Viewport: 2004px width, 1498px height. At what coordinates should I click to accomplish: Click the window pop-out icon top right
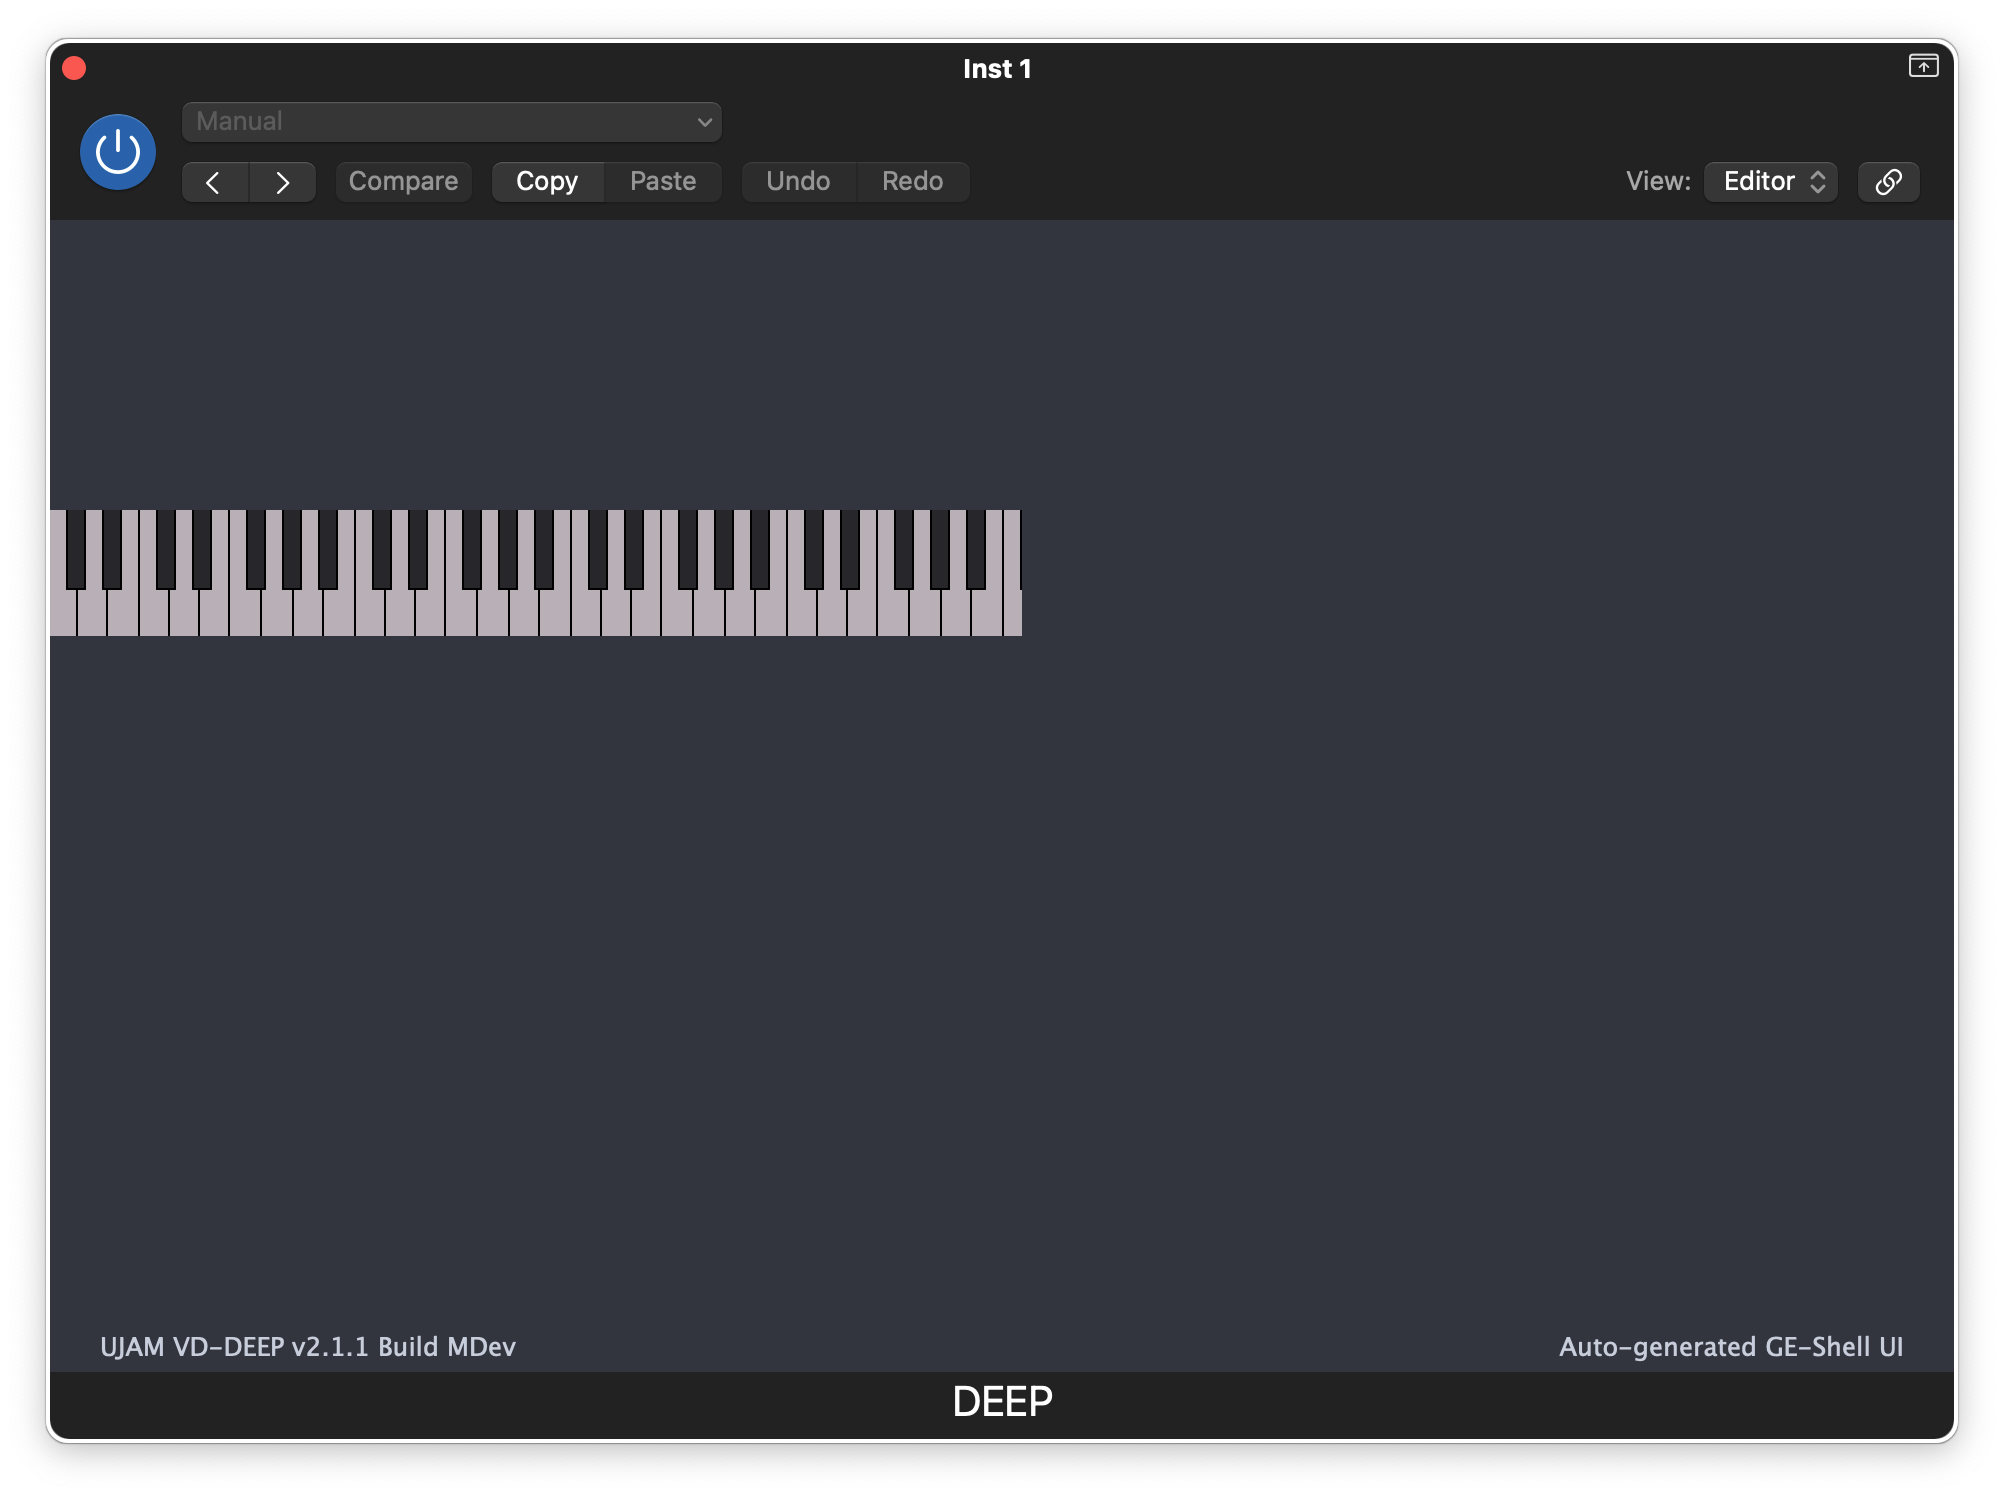[x=1923, y=66]
